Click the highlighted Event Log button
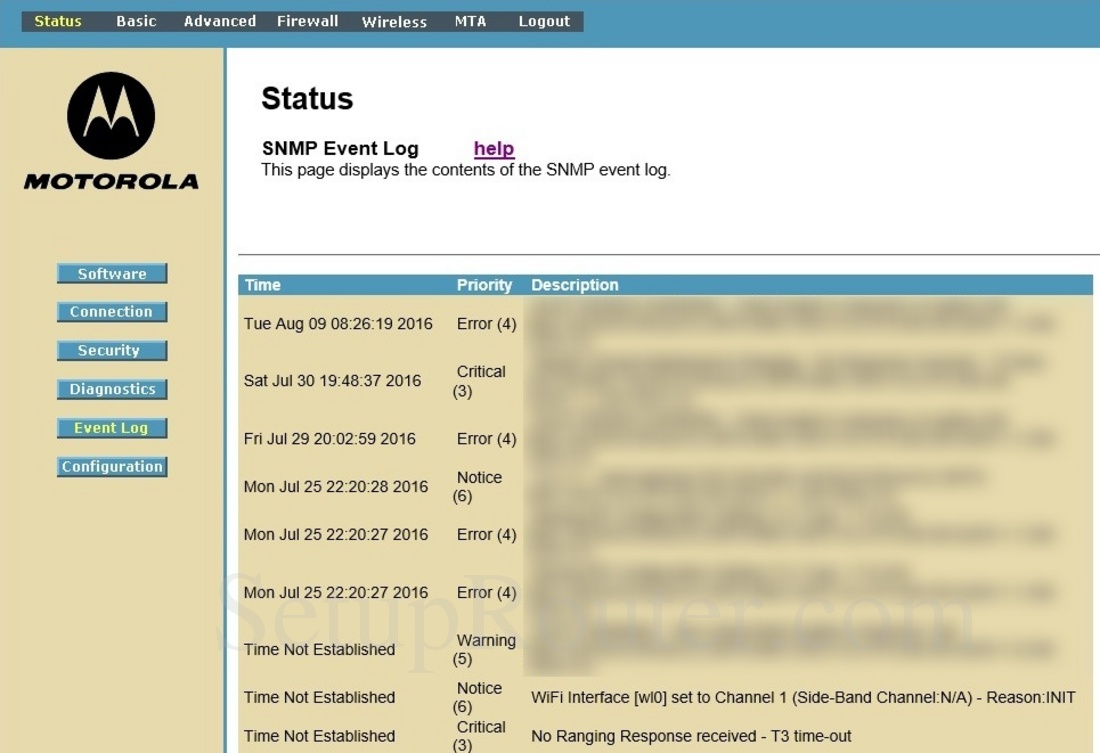This screenshot has height=753, width=1100. point(112,428)
